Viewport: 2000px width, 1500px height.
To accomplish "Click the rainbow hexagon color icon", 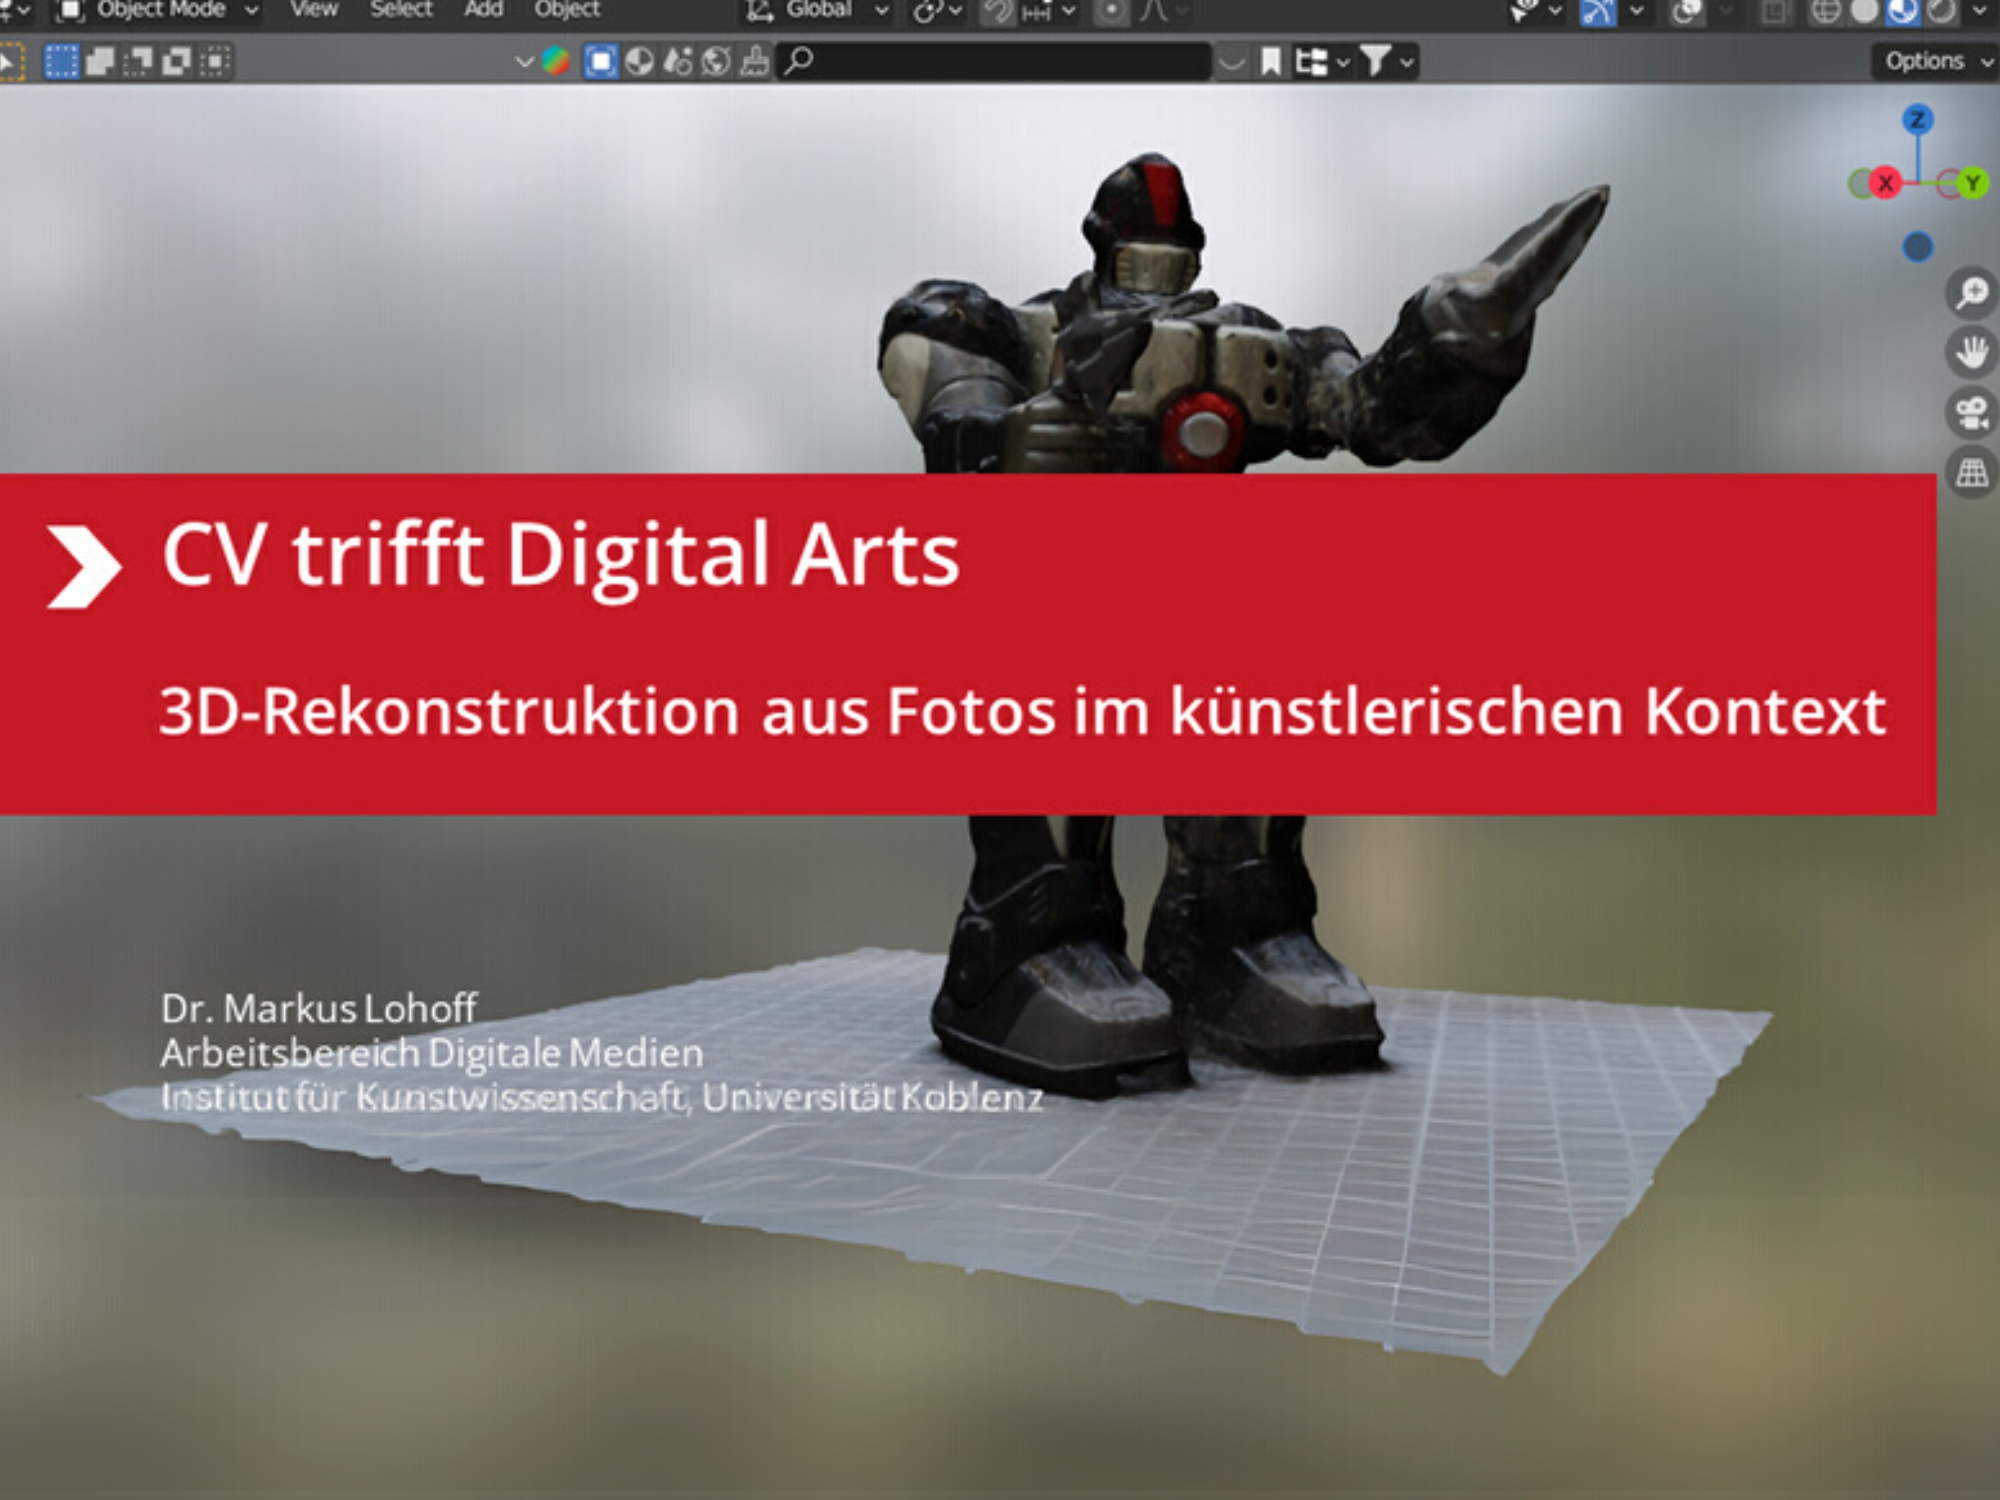I will 556,62.
